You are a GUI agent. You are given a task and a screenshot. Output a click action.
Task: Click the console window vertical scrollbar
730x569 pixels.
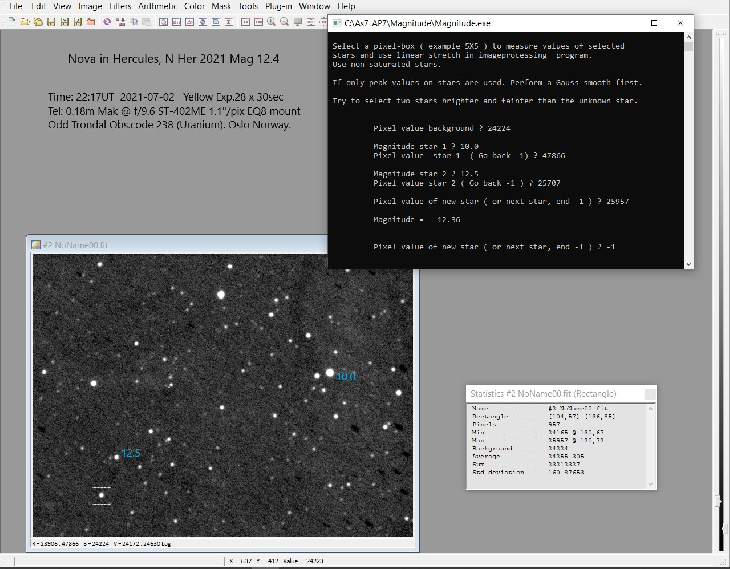pyautogui.click(x=689, y=150)
